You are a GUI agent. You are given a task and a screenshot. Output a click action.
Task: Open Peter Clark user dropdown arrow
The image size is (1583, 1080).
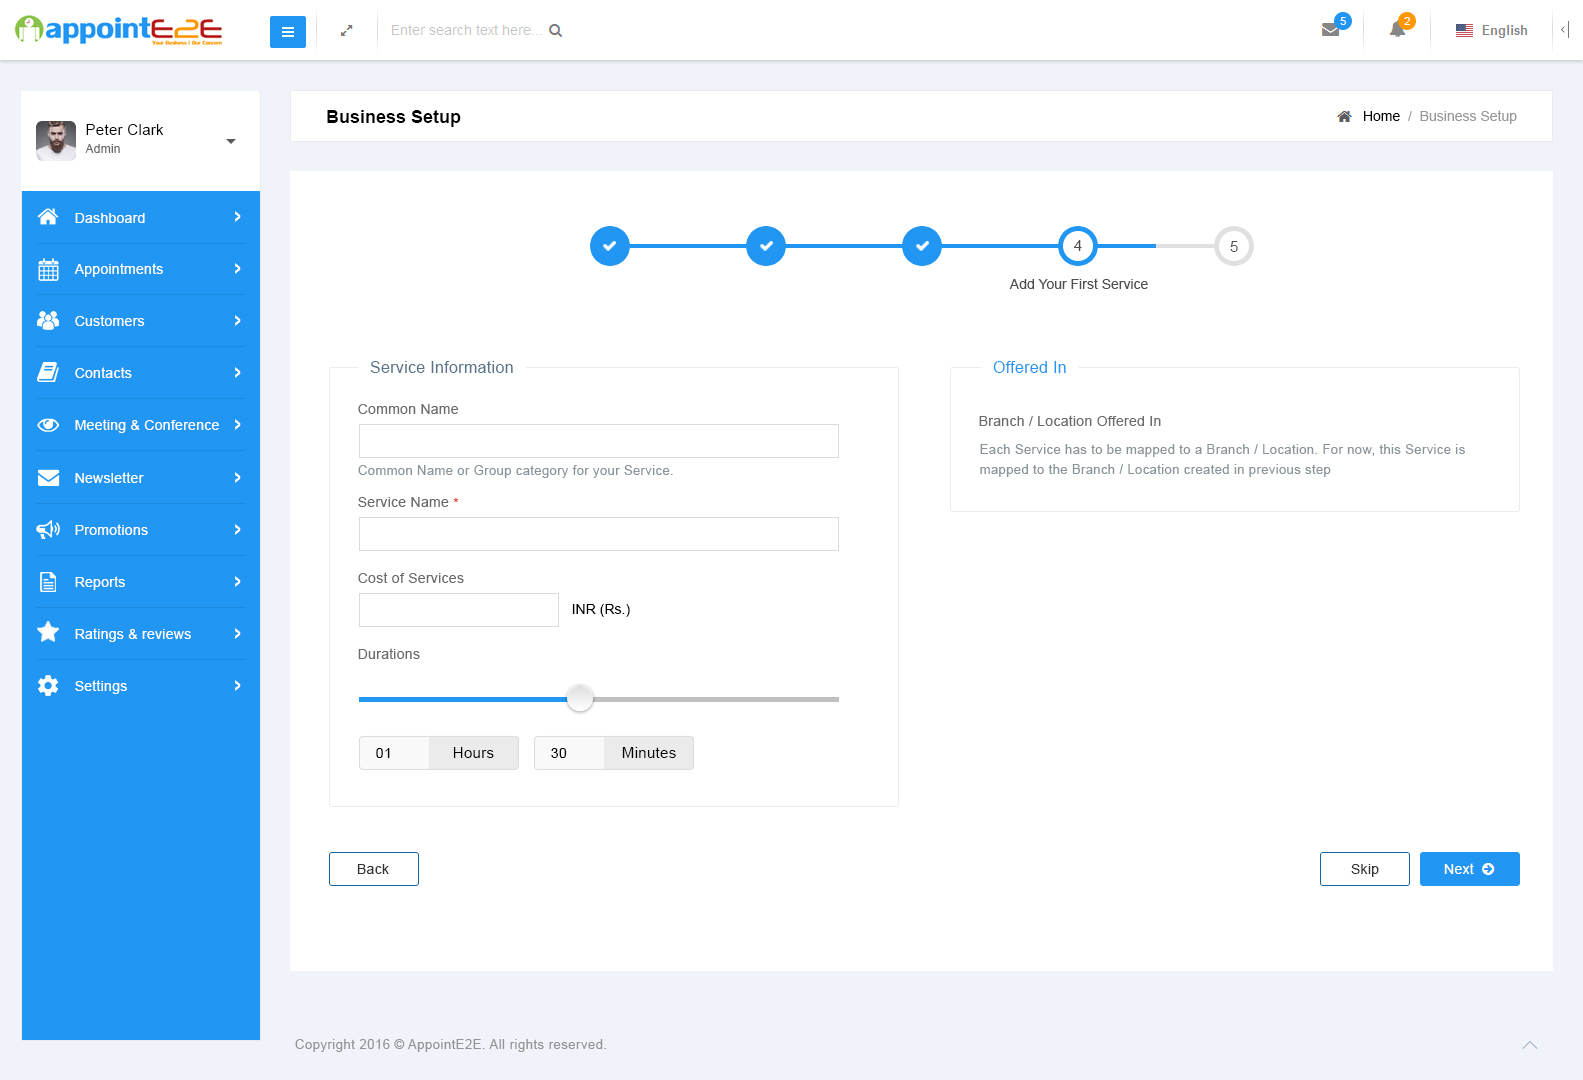pyautogui.click(x=231, y=141)
